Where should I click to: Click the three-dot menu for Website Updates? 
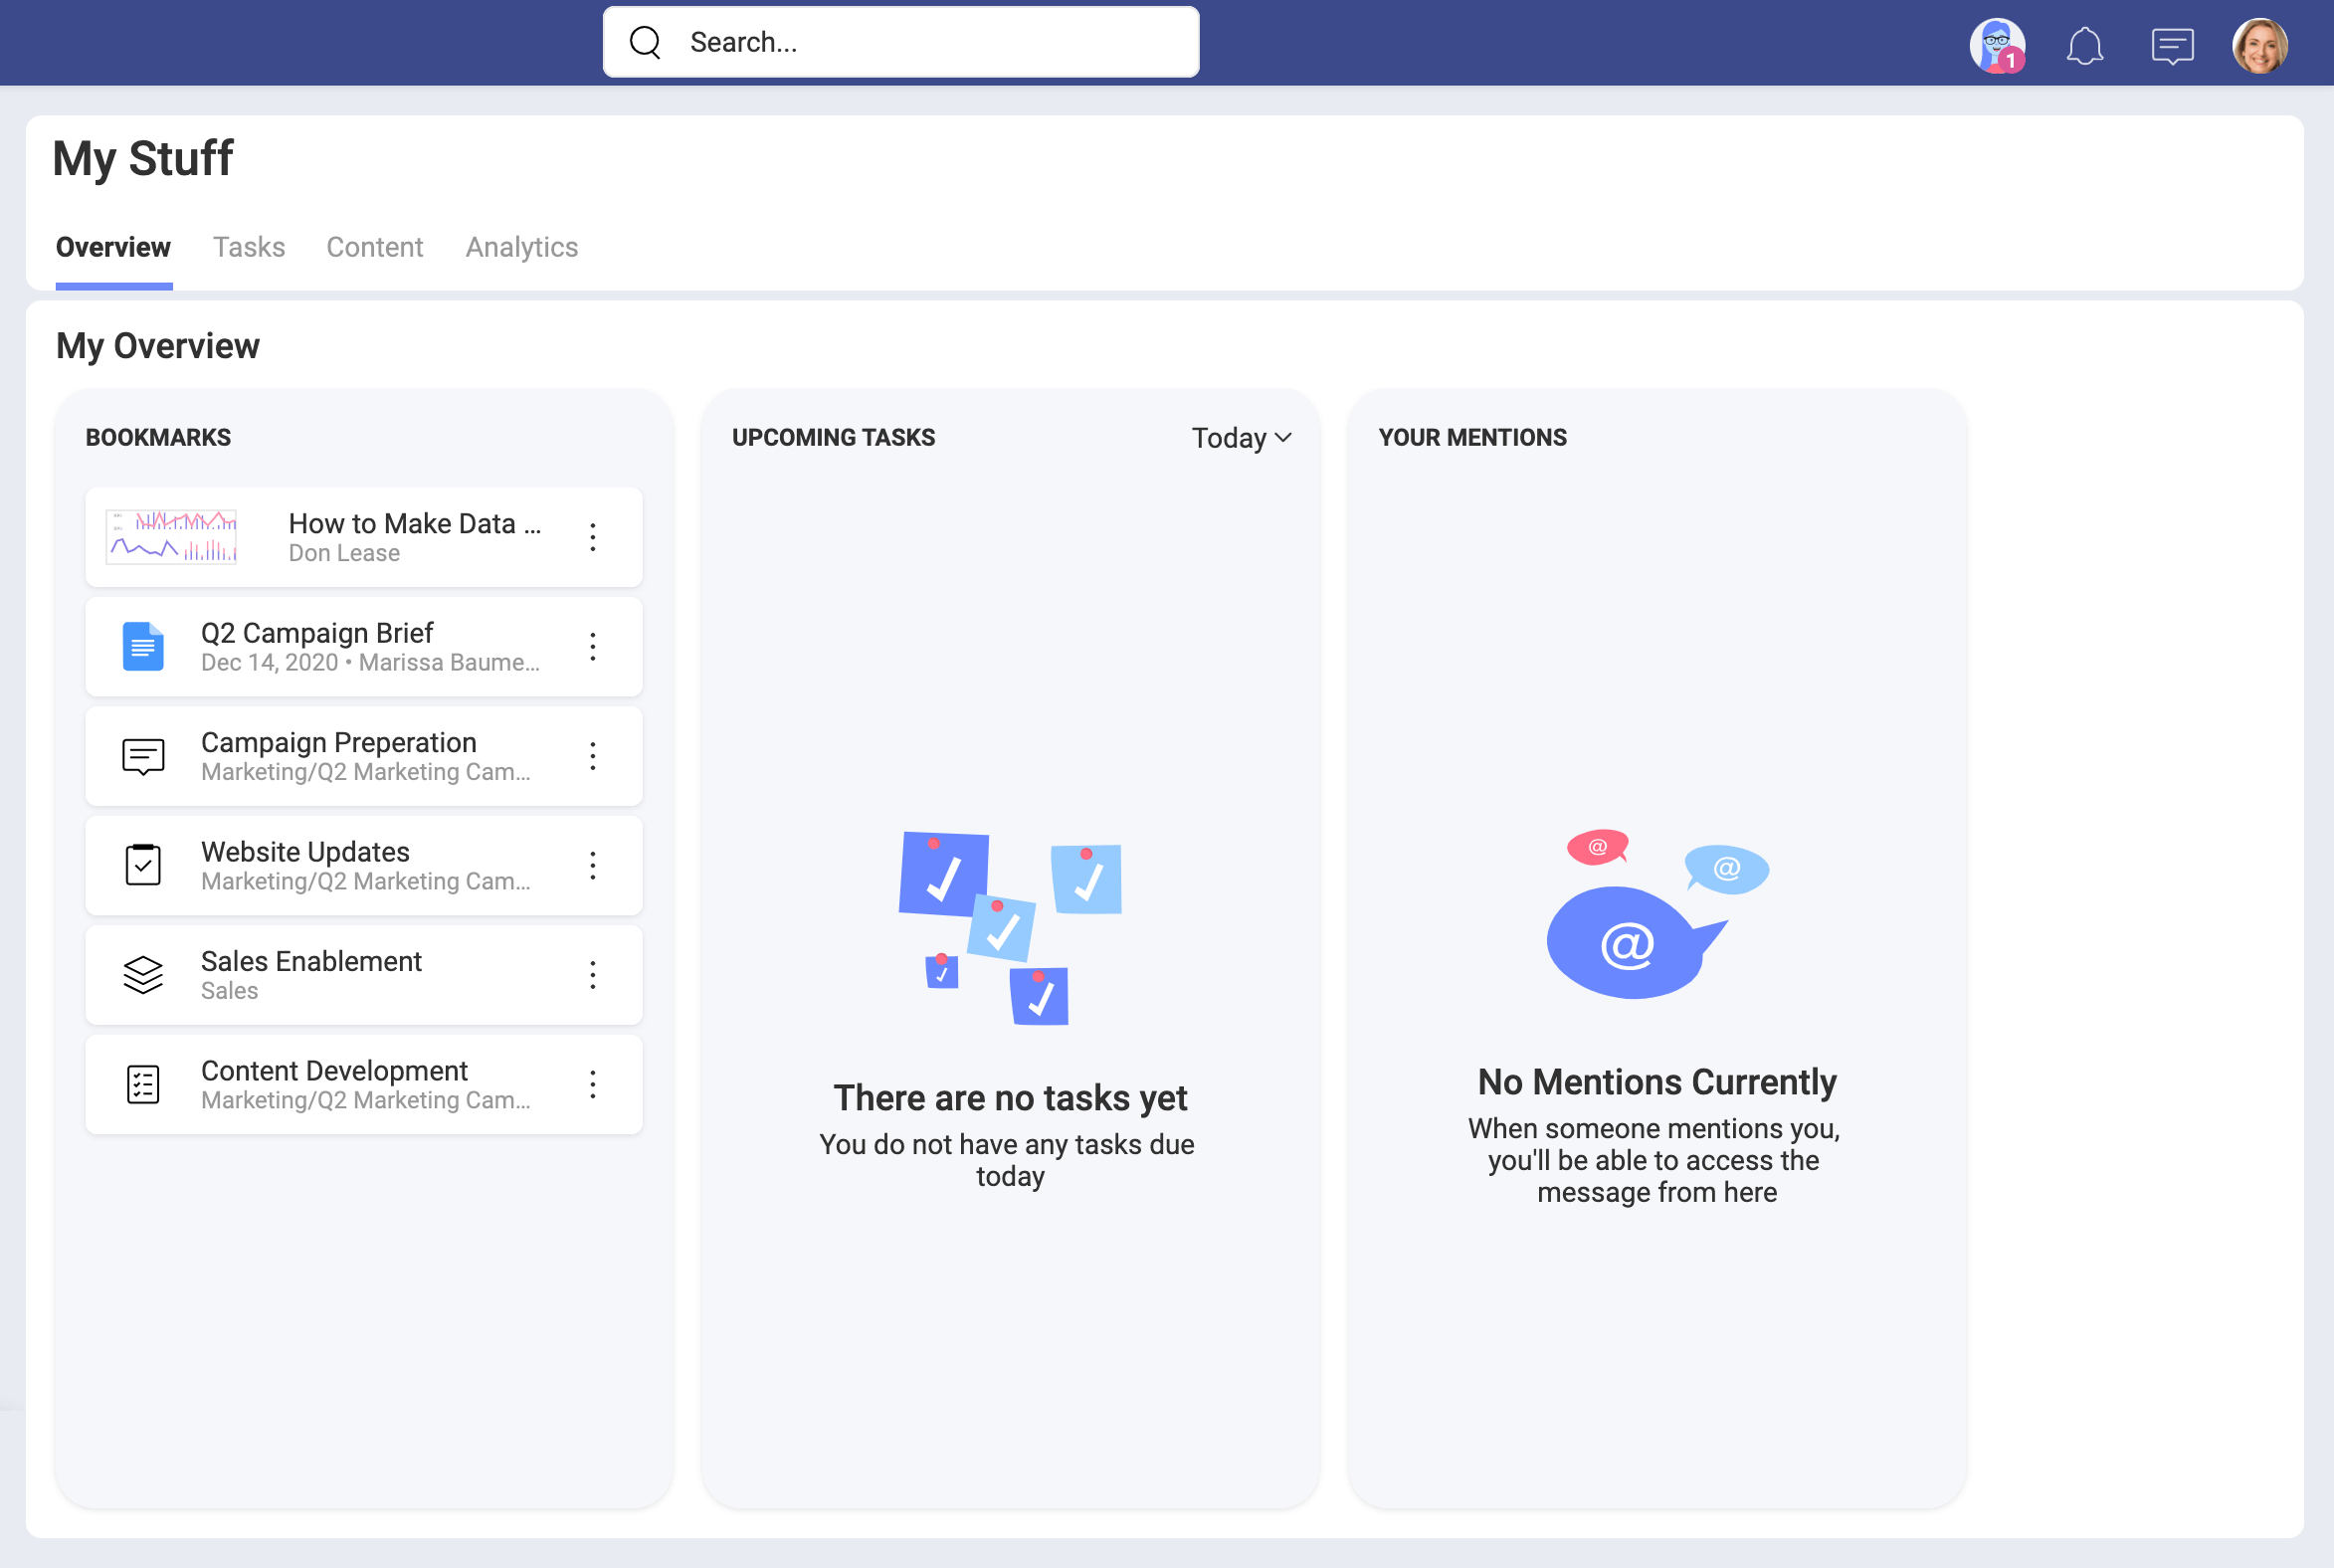(x=595, y=865)
